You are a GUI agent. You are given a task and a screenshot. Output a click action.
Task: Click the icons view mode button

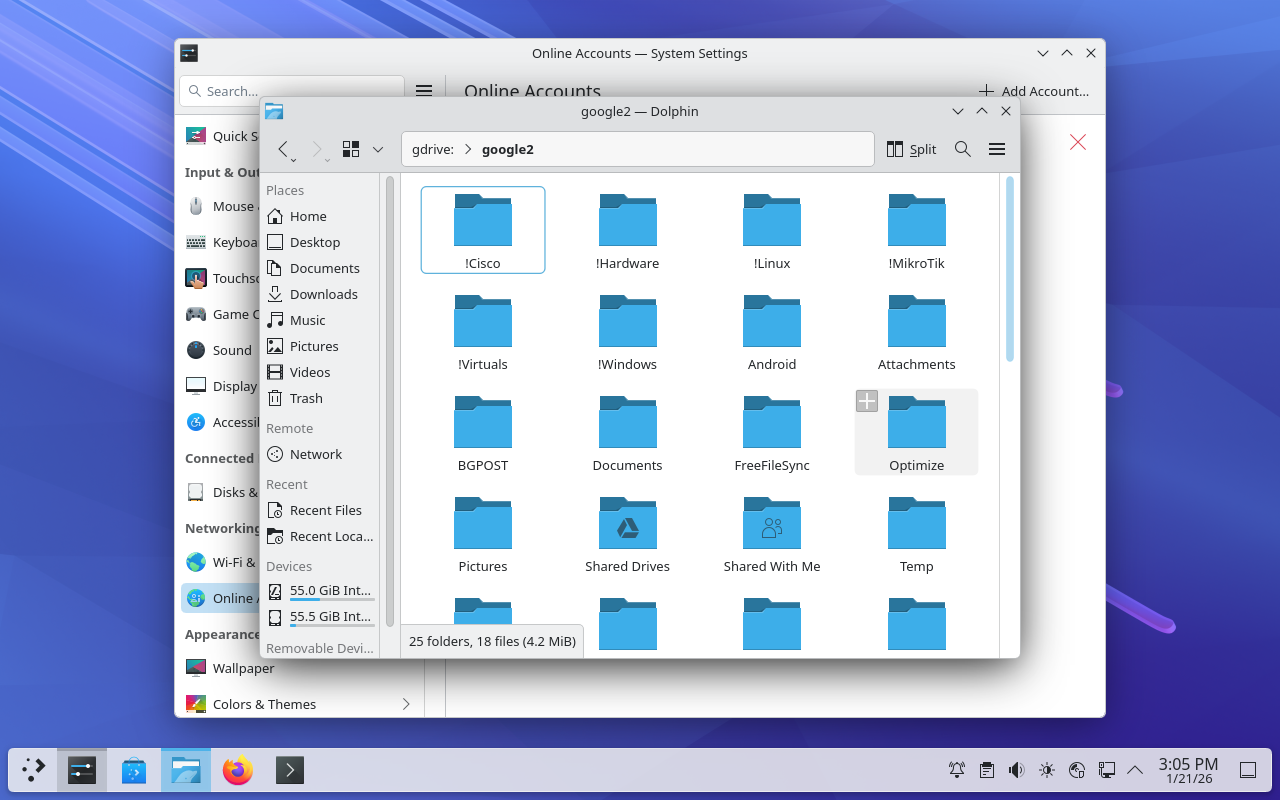click(351, 149)
